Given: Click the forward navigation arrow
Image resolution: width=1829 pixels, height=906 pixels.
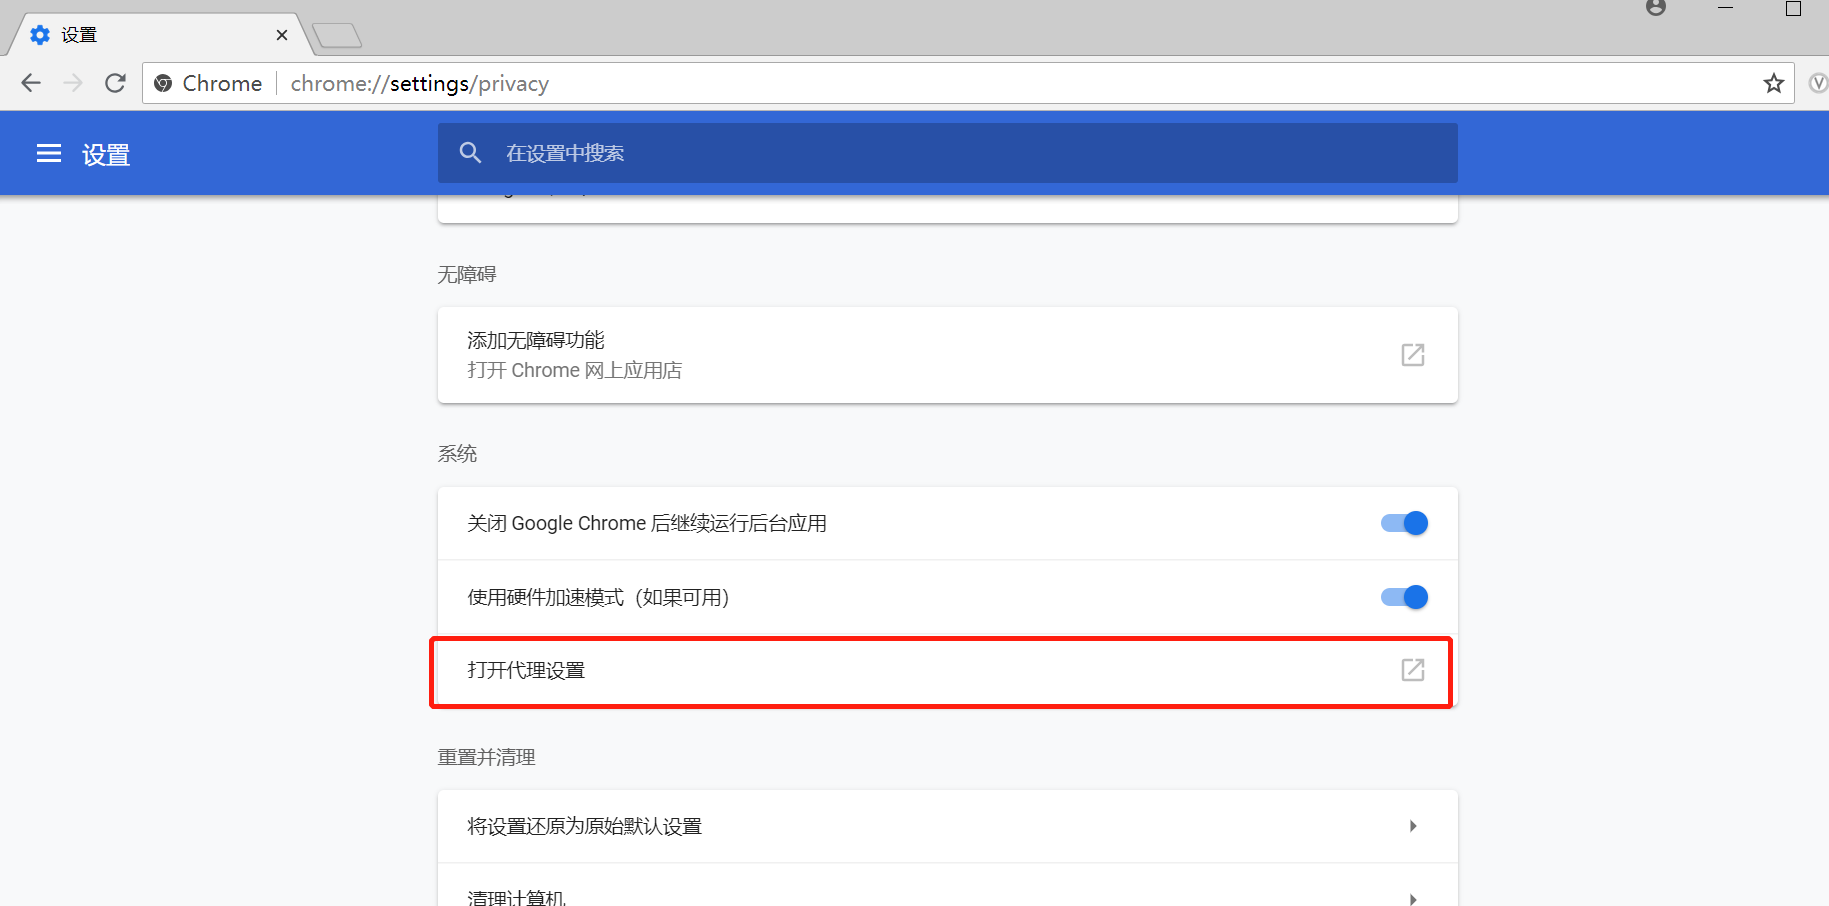Looking at the screenshot, I should 73,83.
